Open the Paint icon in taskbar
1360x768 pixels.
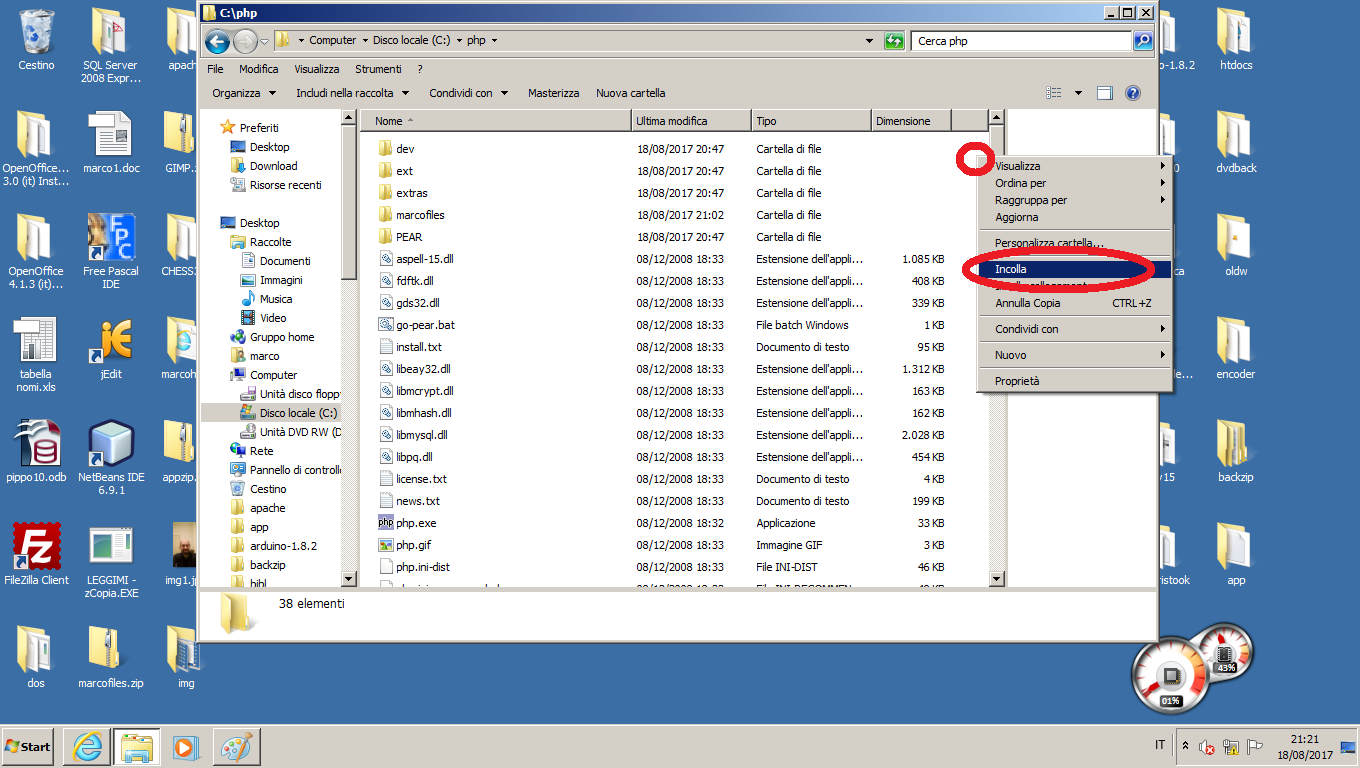point(236,746)
